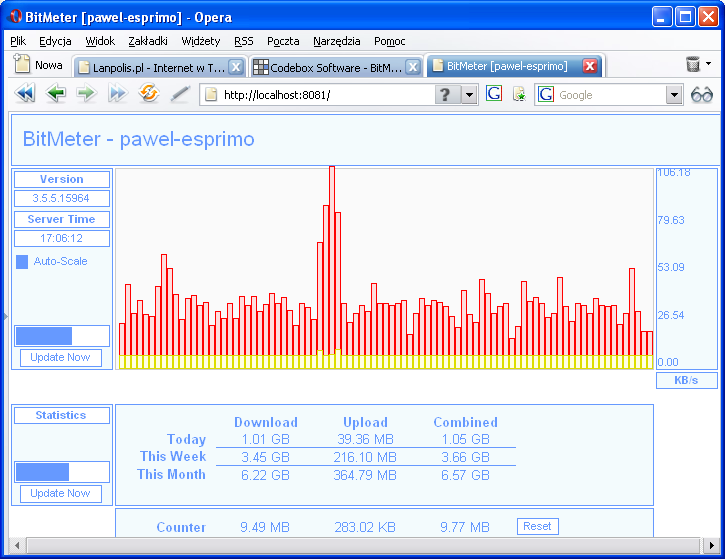Click the wand icon in the toolbar
Image resolution: width=725 pixels, height=559 pixels.
click(180, 94)
